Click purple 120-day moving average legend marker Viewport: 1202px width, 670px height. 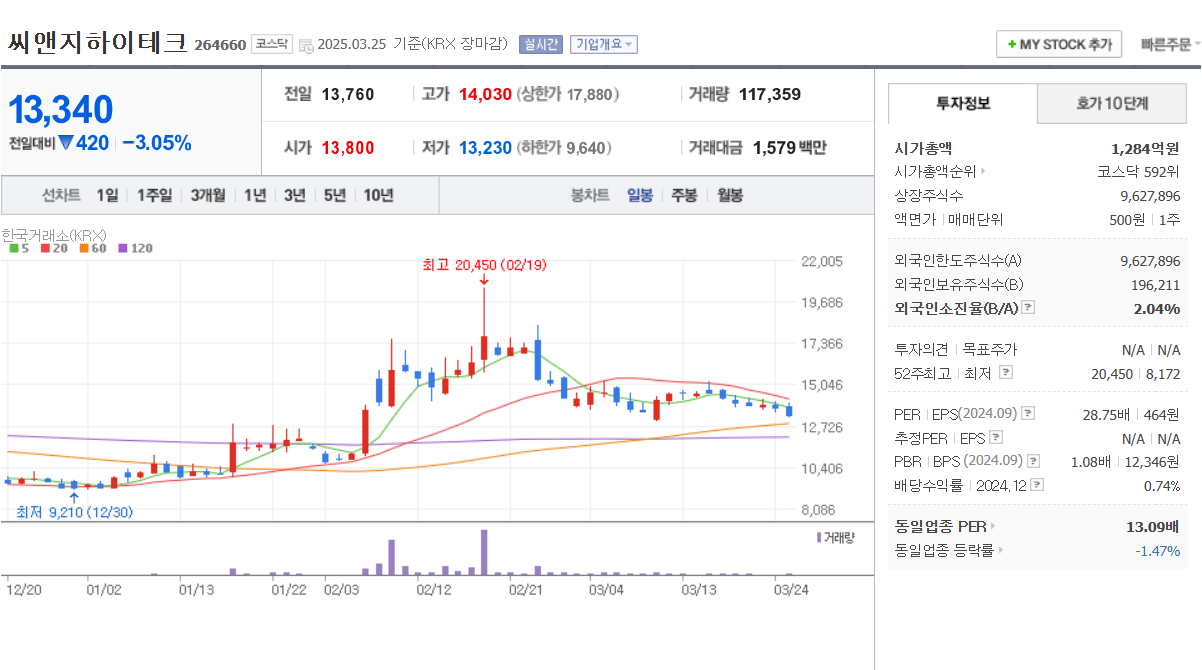[x=123, y=248]
